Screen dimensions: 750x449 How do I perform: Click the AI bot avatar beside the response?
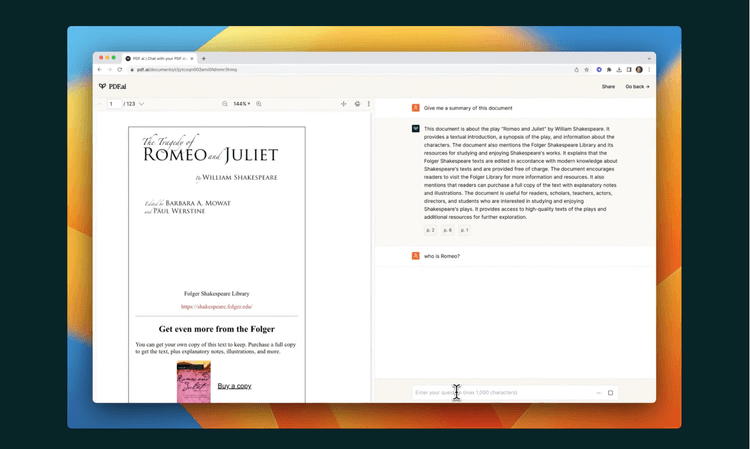pyautogui.click(x=416, y=129)
